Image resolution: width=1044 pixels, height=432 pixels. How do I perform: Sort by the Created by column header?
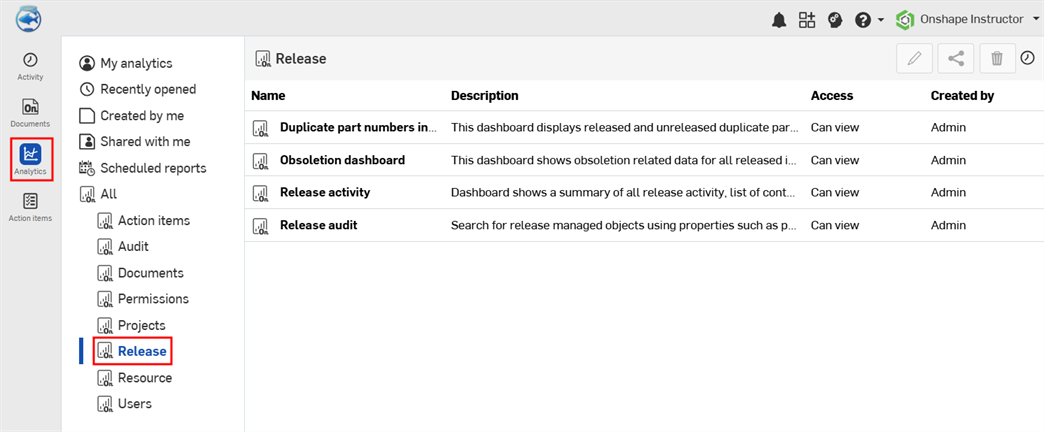point(962,96)
